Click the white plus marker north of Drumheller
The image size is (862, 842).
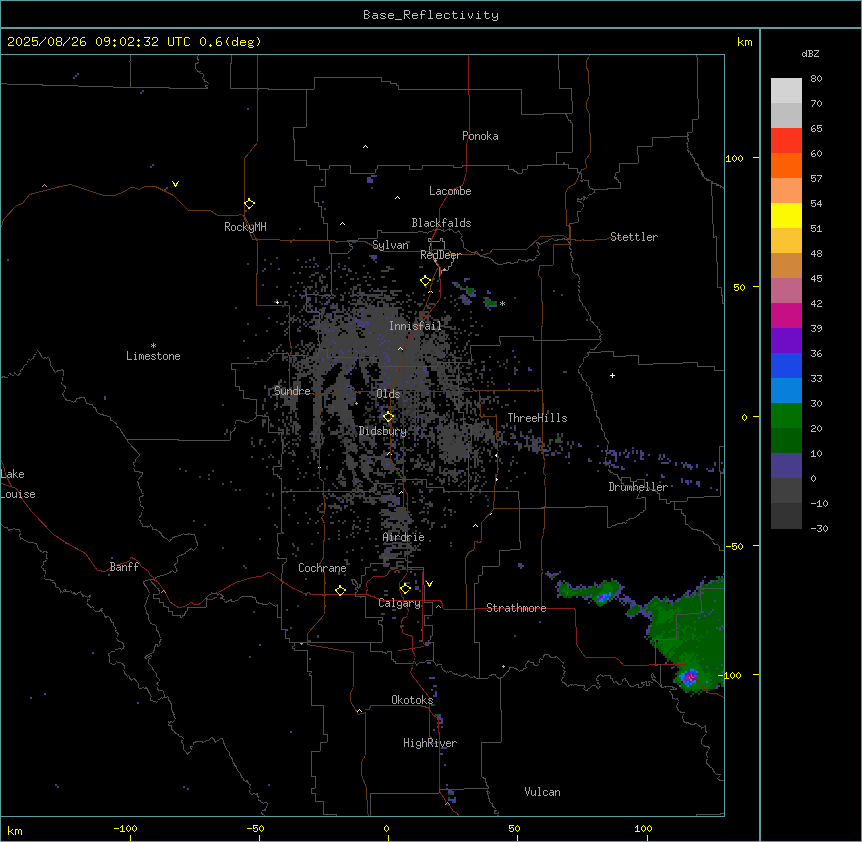pyautogui.click(x=612, y=375)
